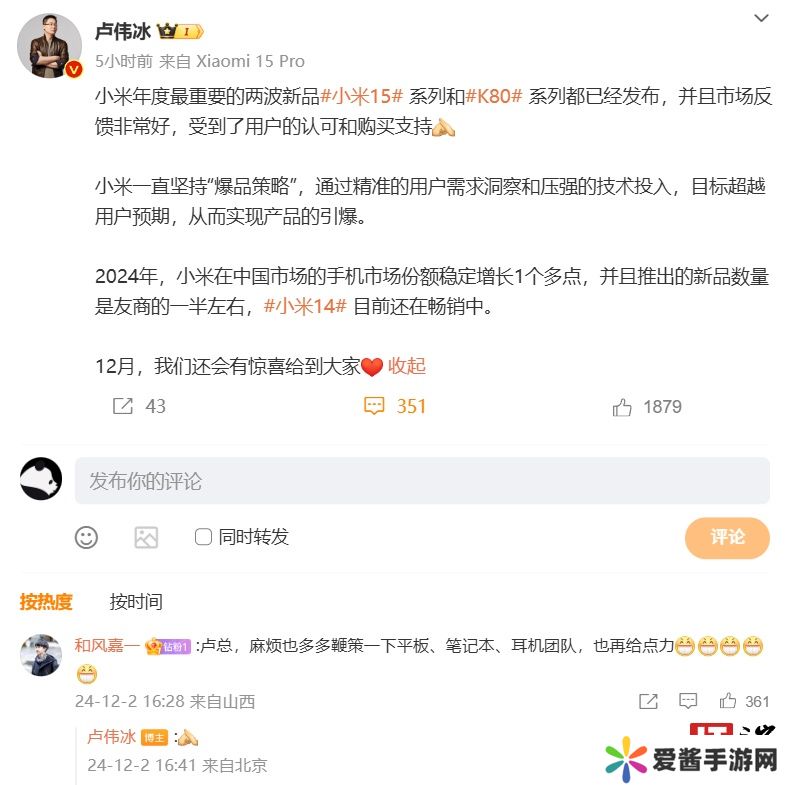
Task: Enable the 同时转发 checkbox
Action: click(x=203, y=537)
